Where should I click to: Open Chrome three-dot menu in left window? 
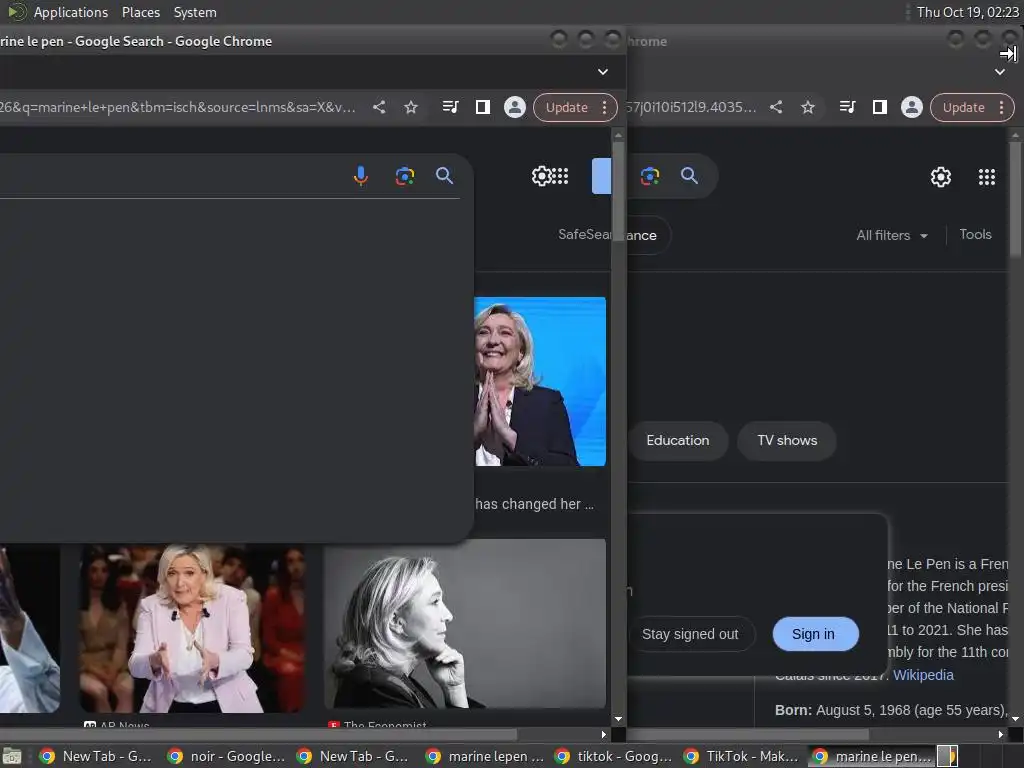point(605,107)
